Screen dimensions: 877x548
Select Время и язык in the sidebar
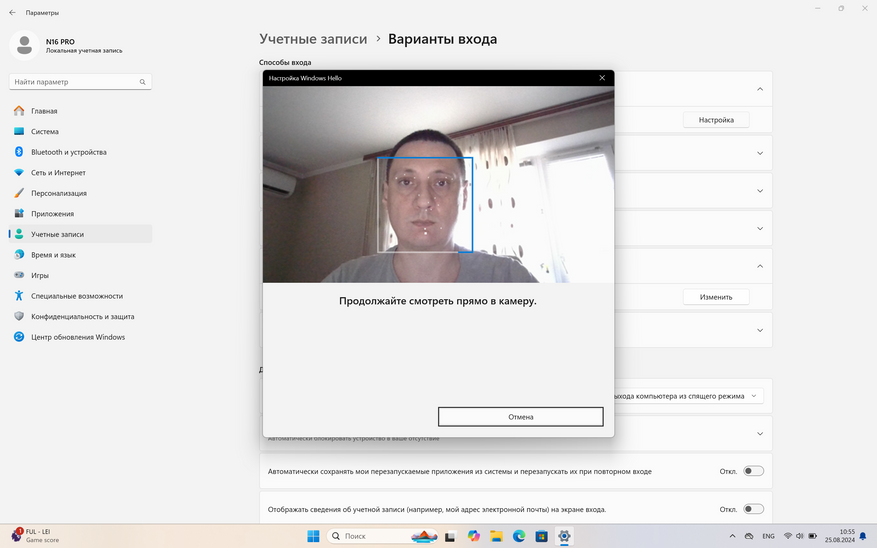[x=53, y=255]
